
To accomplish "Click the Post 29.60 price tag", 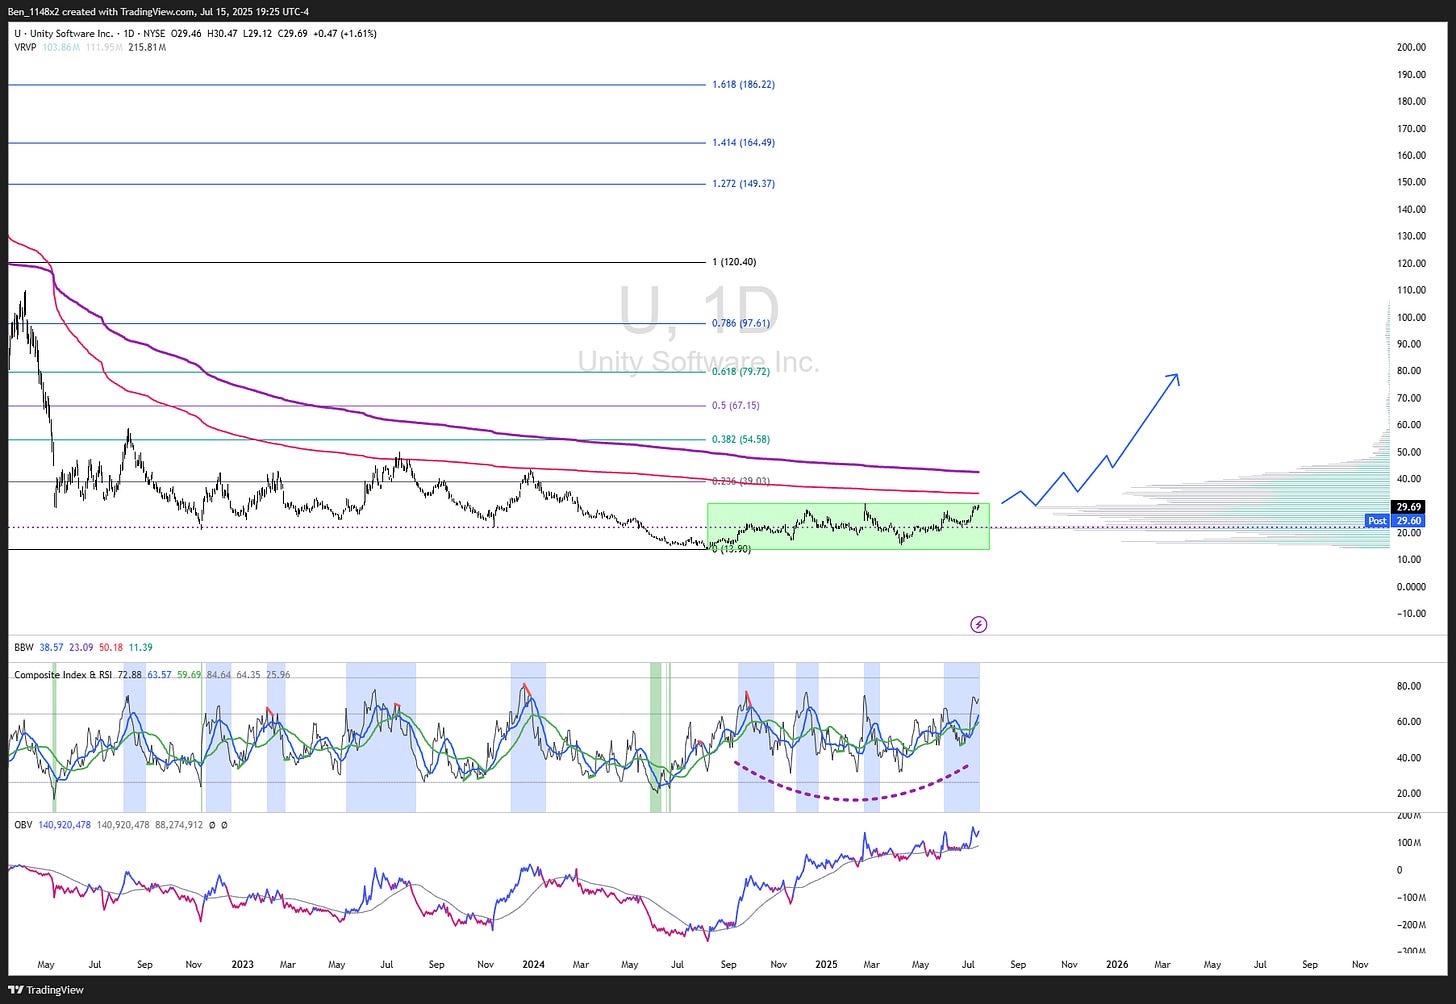I will click(1395, 521).
